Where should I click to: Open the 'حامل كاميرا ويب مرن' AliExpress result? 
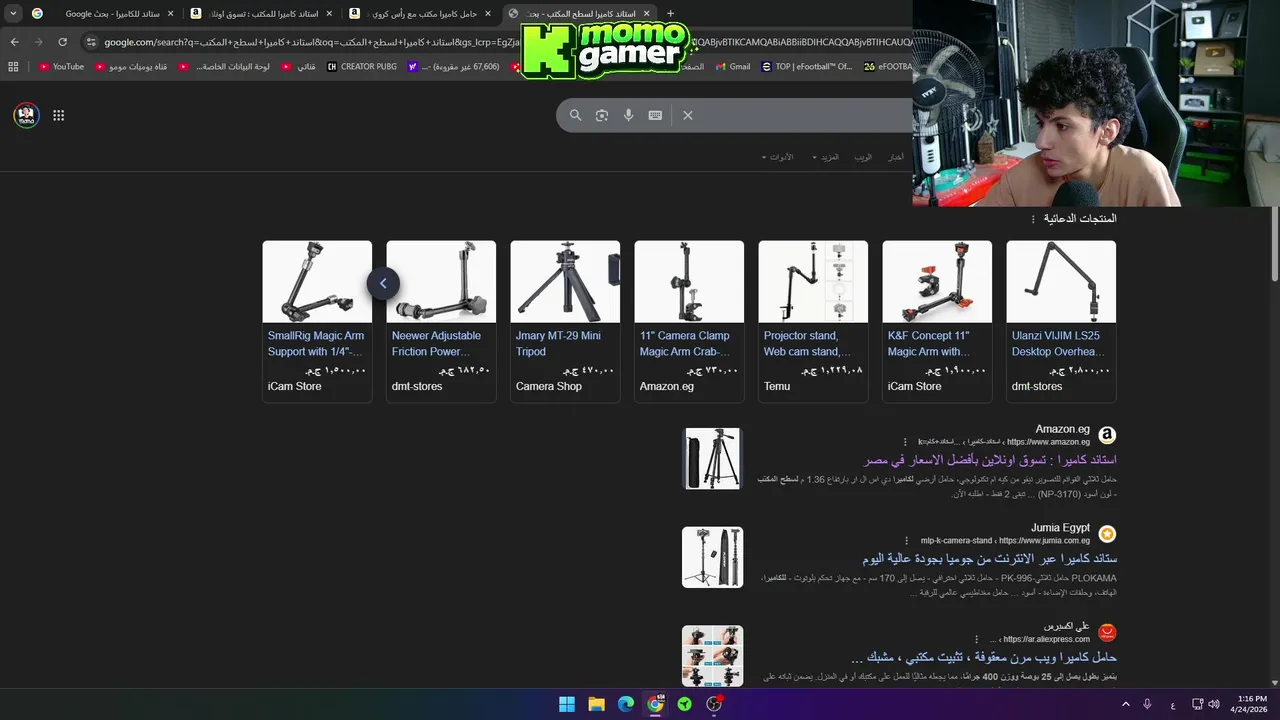click(x=984, y=657)
